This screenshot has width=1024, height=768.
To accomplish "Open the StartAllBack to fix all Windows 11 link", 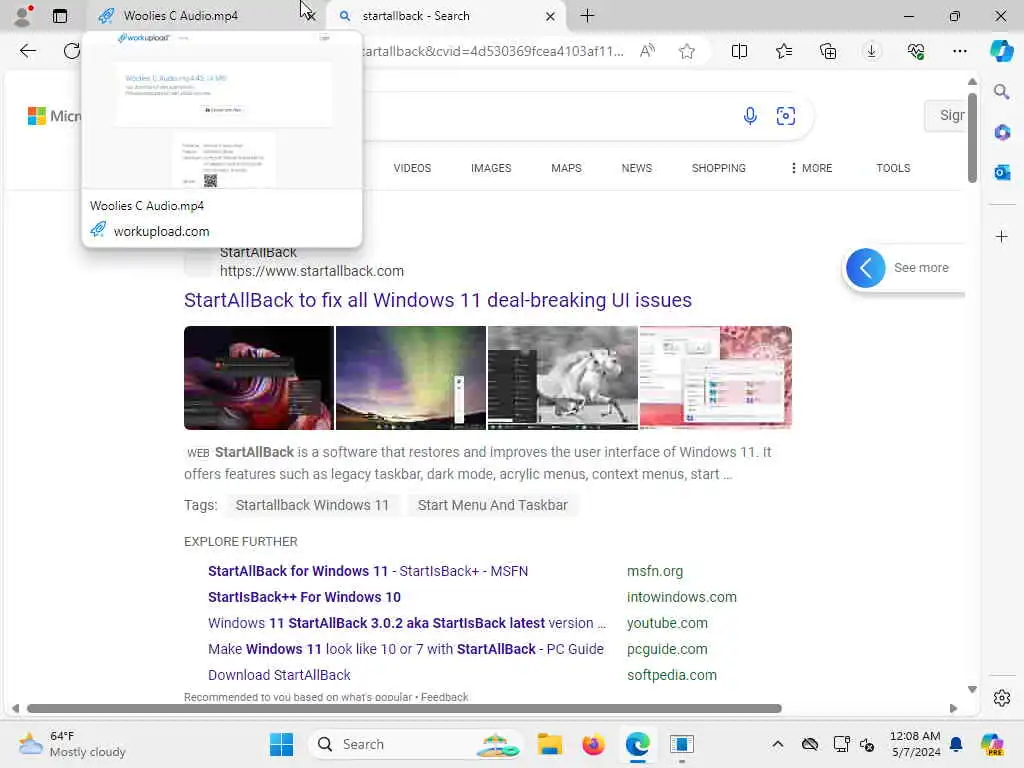I will 438,300.
